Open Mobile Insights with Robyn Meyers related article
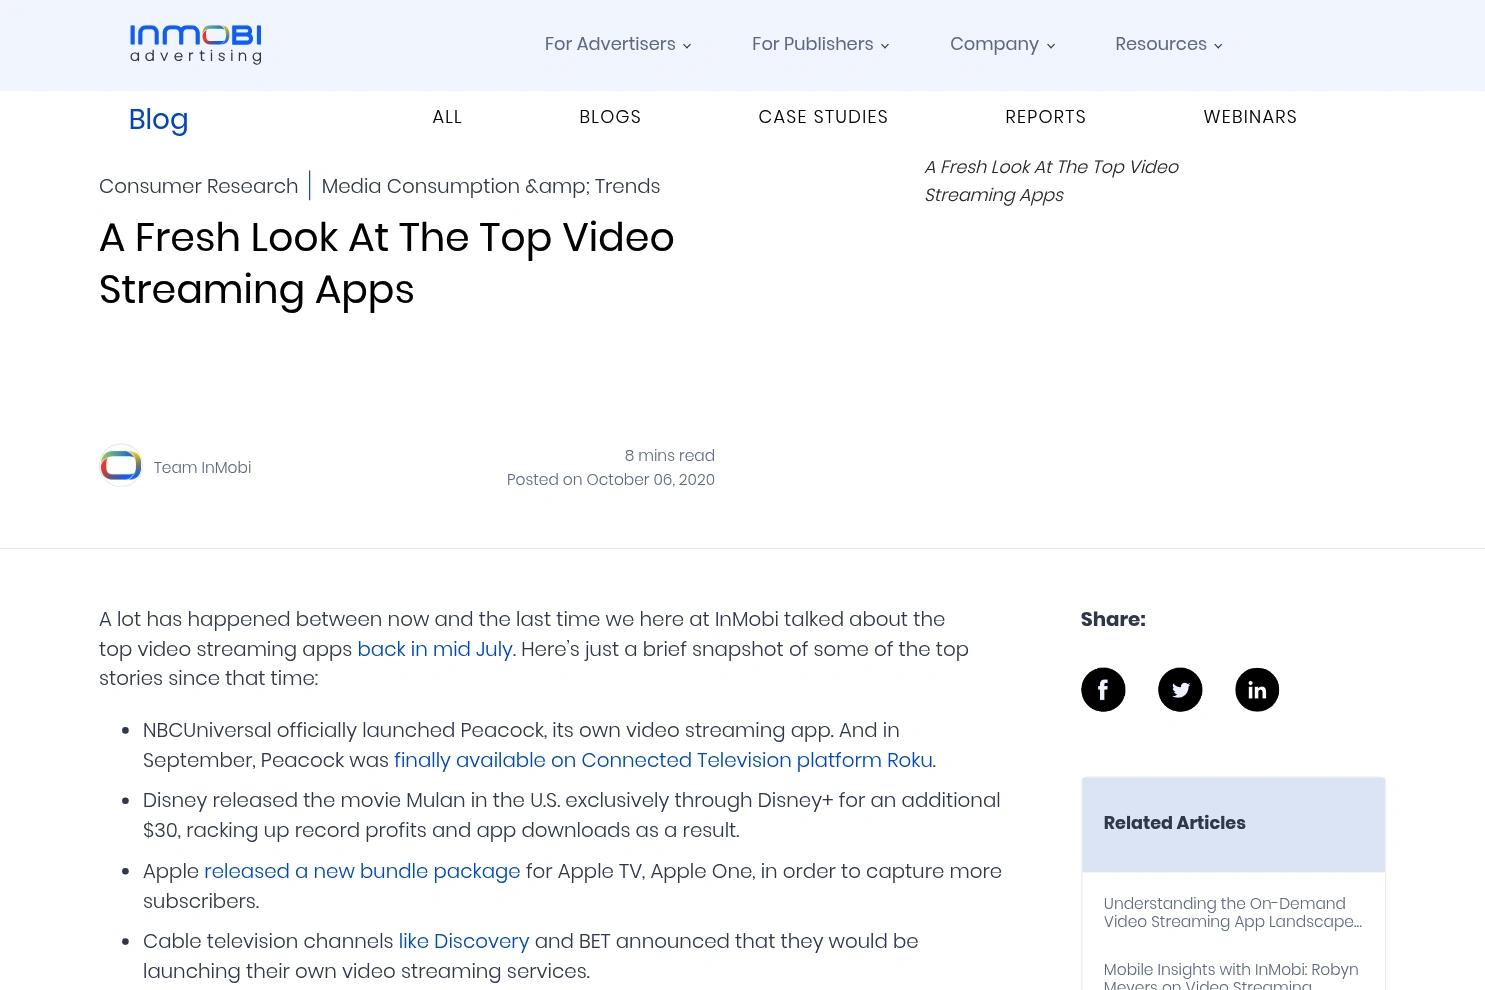Viewport: 1485px width, 990px height. (x=1231, y=976)
